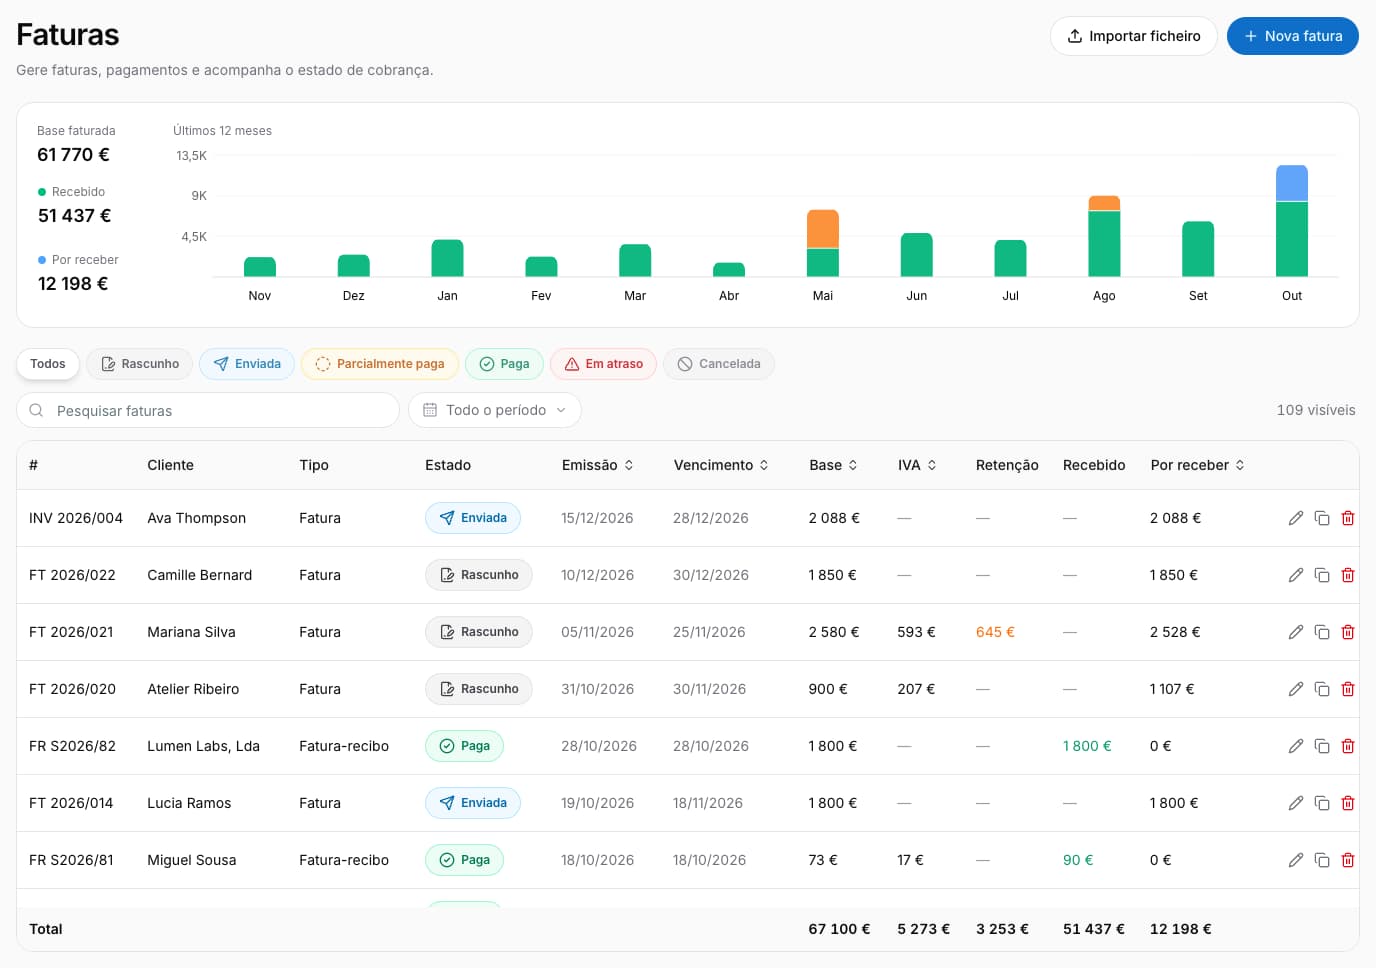Filter invoices by Em atraso status

coord(603,364)
